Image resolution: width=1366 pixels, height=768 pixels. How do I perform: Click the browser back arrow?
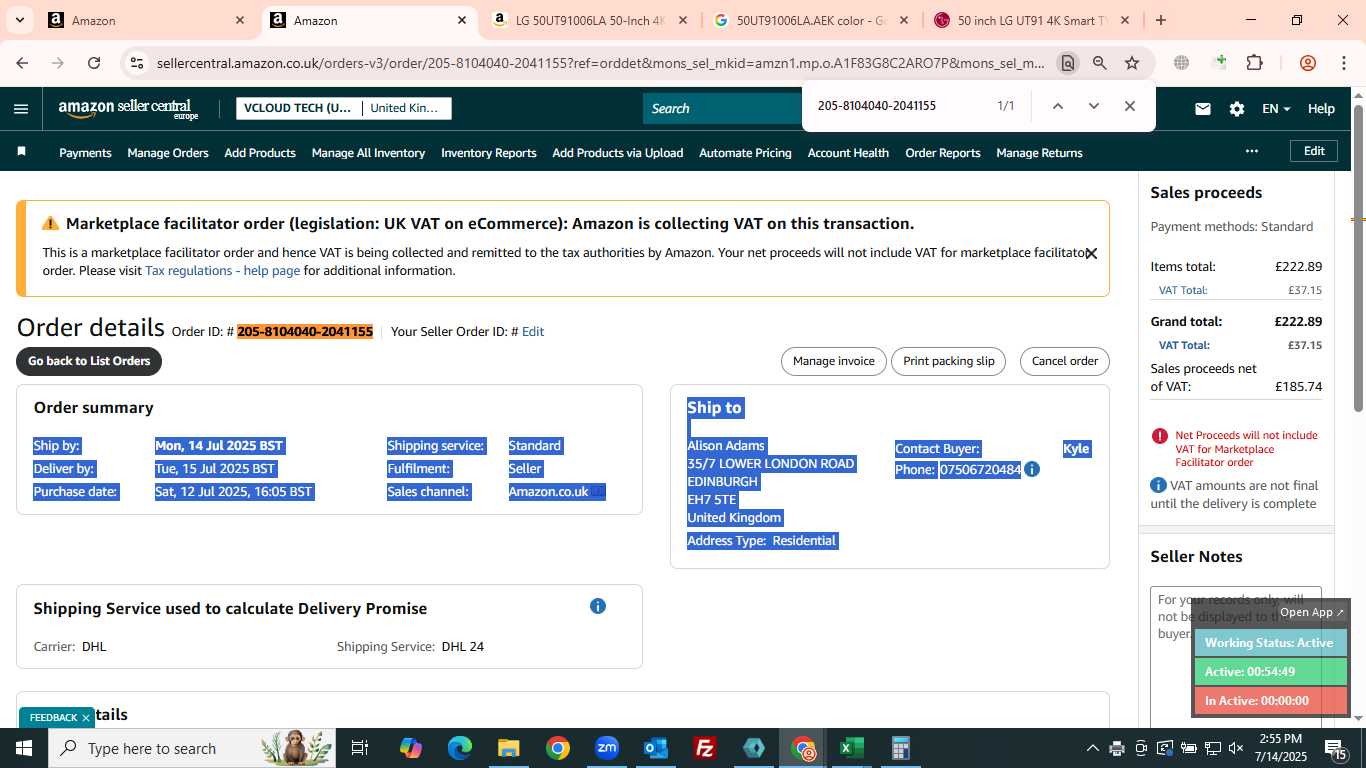coord(22,63)
